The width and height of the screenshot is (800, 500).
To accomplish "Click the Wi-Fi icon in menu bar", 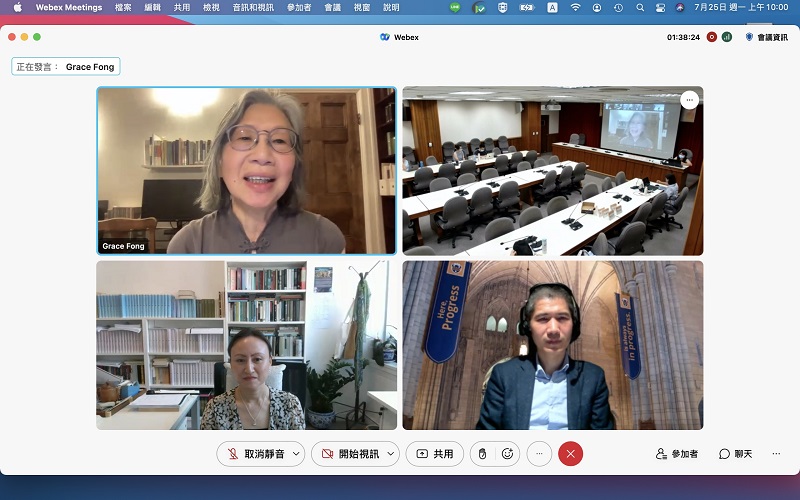I will [575, 7].
